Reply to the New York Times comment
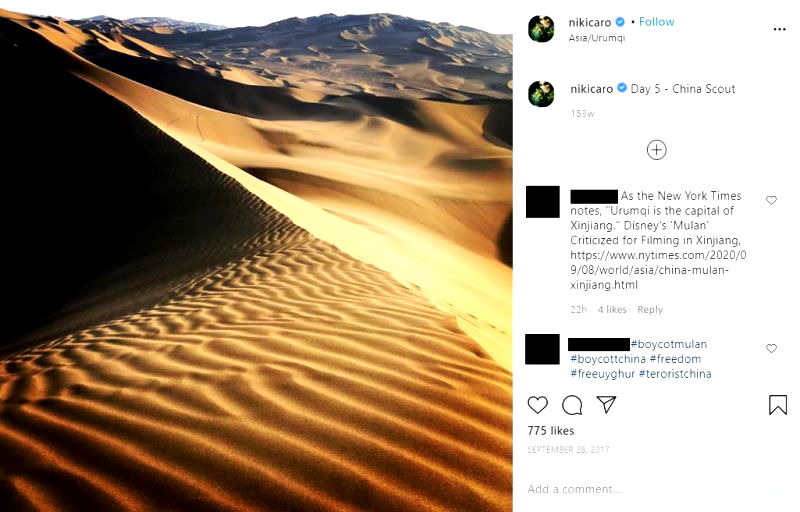Image resolution: width=800 pixels, height=512 pixels. coord(649,310)
